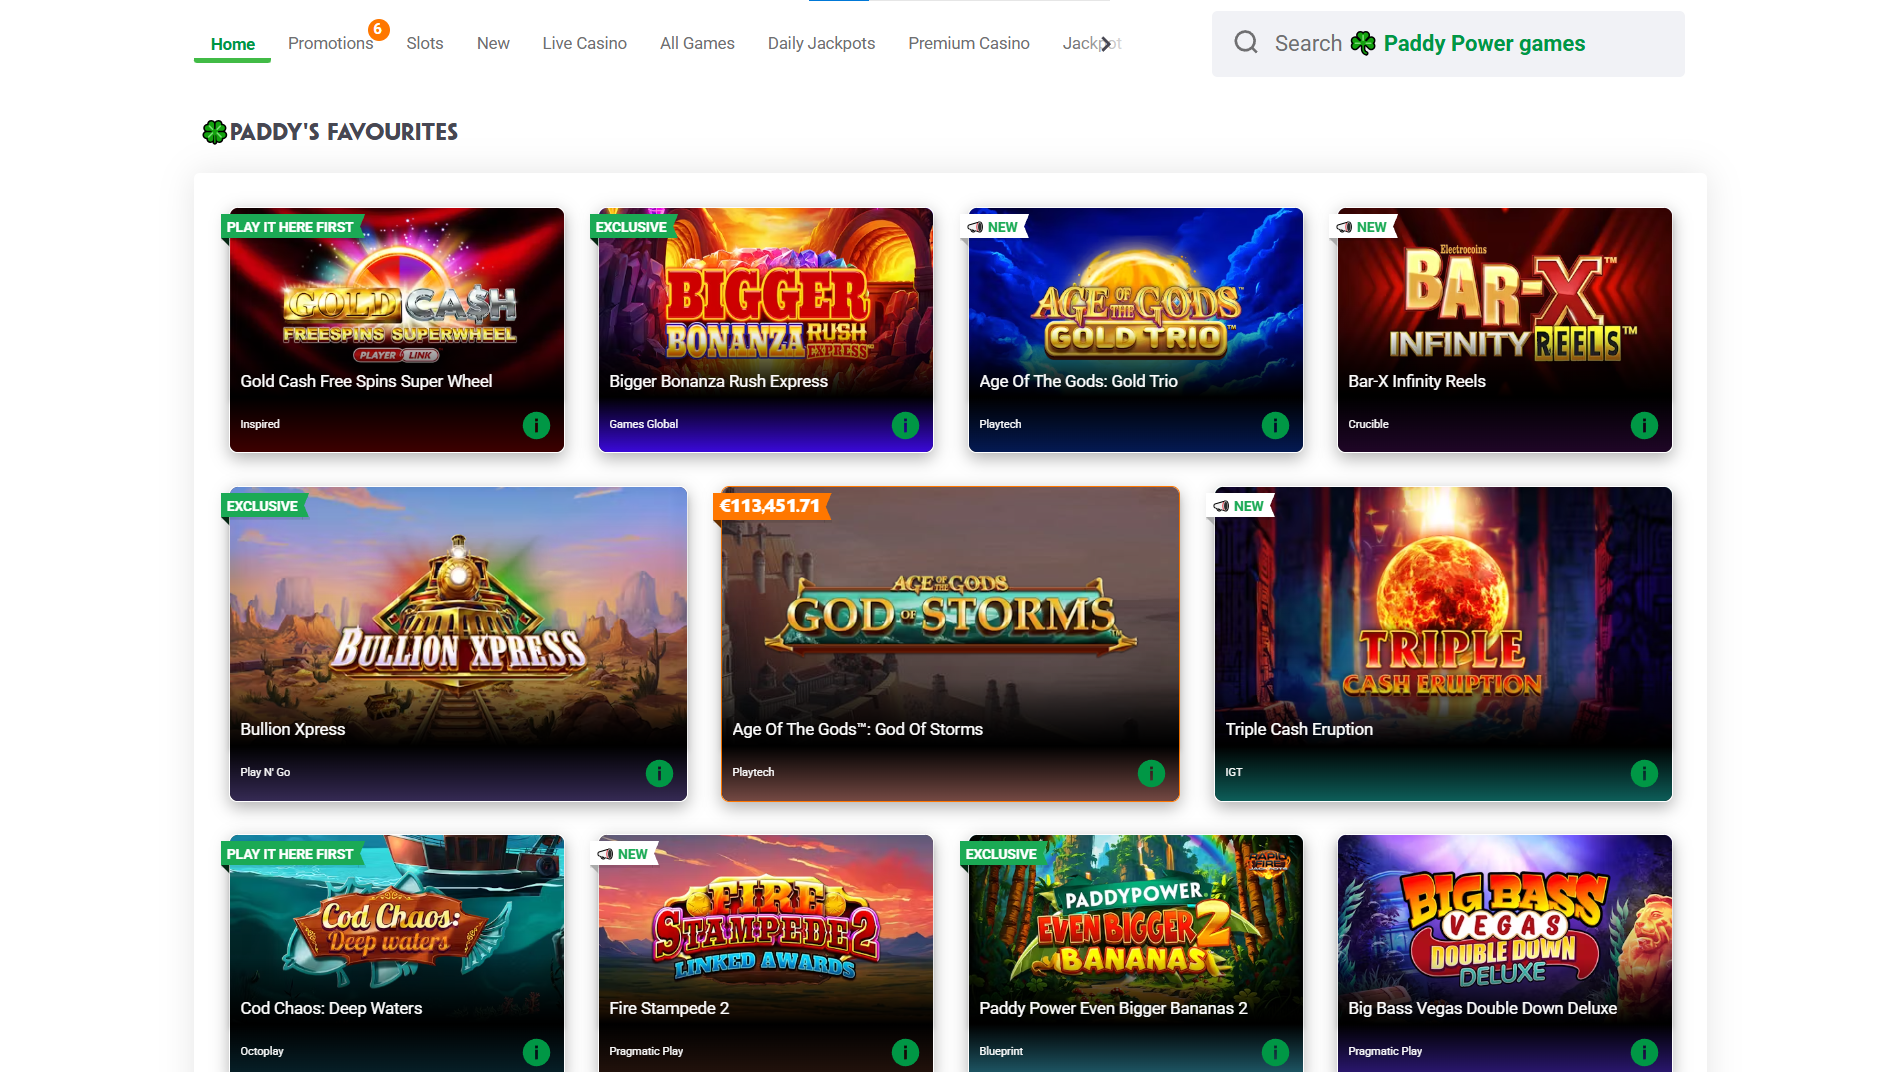
Task: Click the 'Blueprint' provider label
Action: pyautogui.click(x=1001, y=1051)
